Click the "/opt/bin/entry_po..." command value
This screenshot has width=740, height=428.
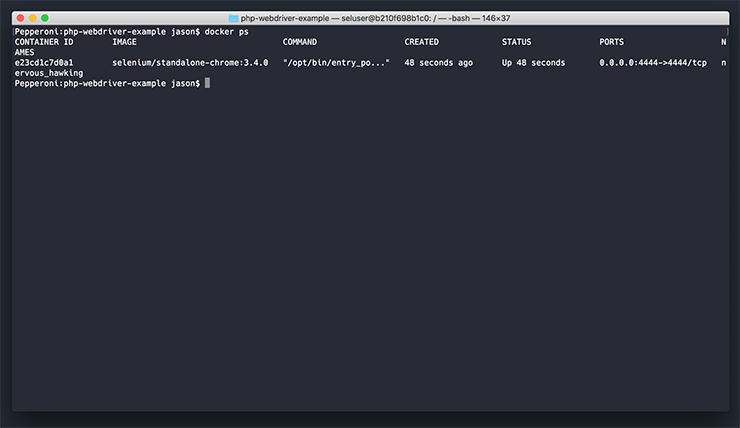(x=336, y=63)
